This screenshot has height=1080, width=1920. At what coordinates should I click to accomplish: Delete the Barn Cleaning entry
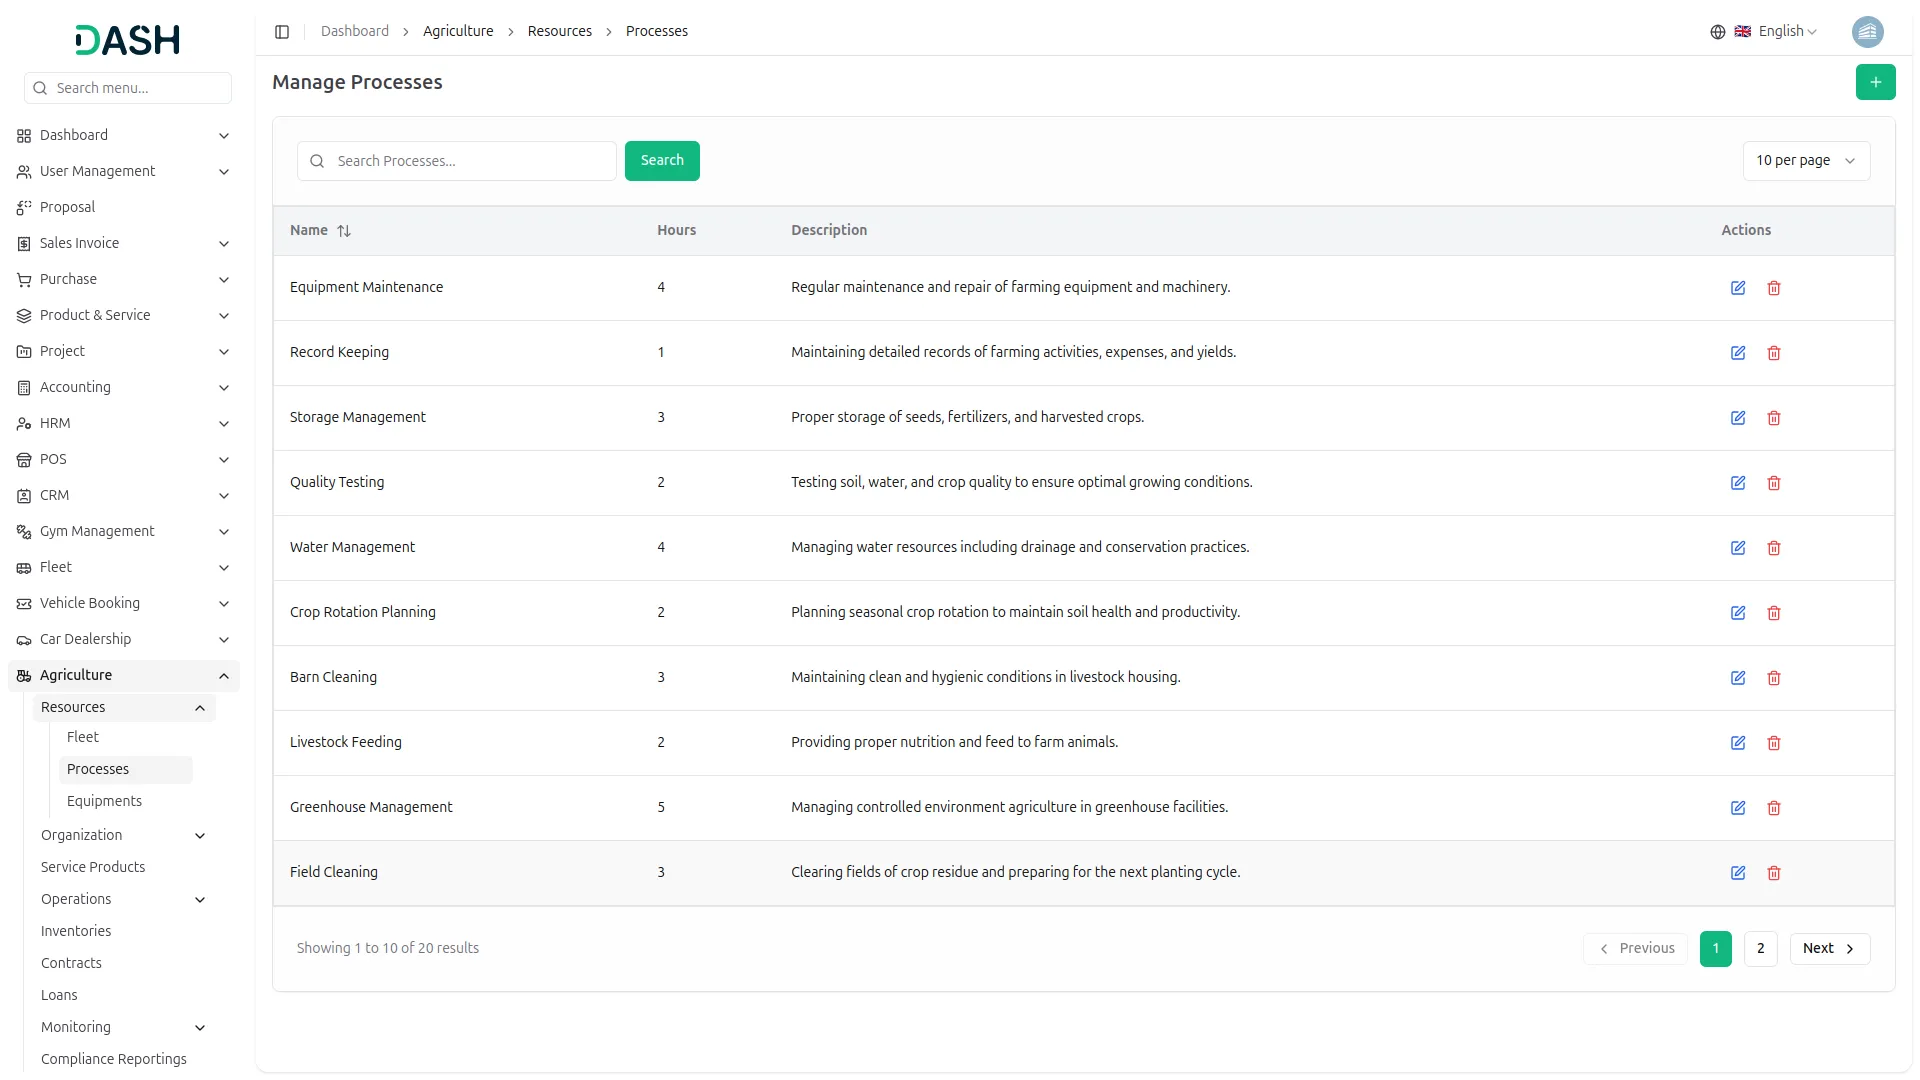pyautogui.click(x=1774, y=678)
